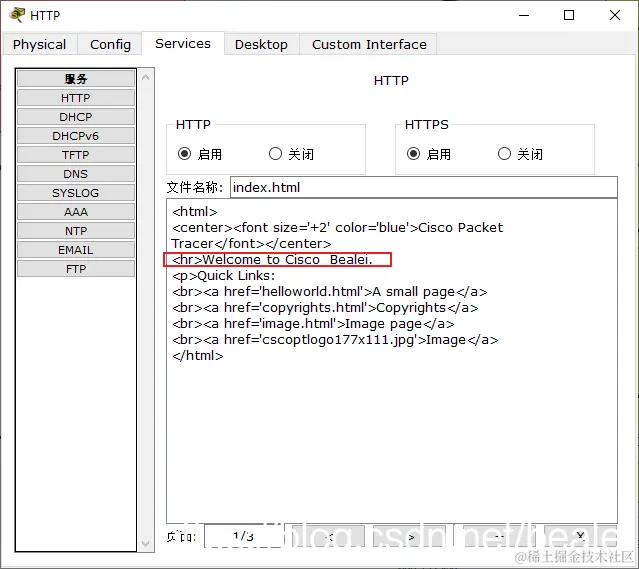Open the HTTP service entry
Image resolution: width=639 pixels, height=569 pixels.
(76, 98)
